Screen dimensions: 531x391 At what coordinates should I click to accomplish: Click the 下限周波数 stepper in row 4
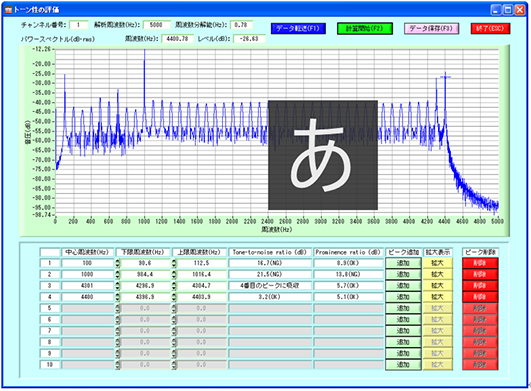pos(118,297)
